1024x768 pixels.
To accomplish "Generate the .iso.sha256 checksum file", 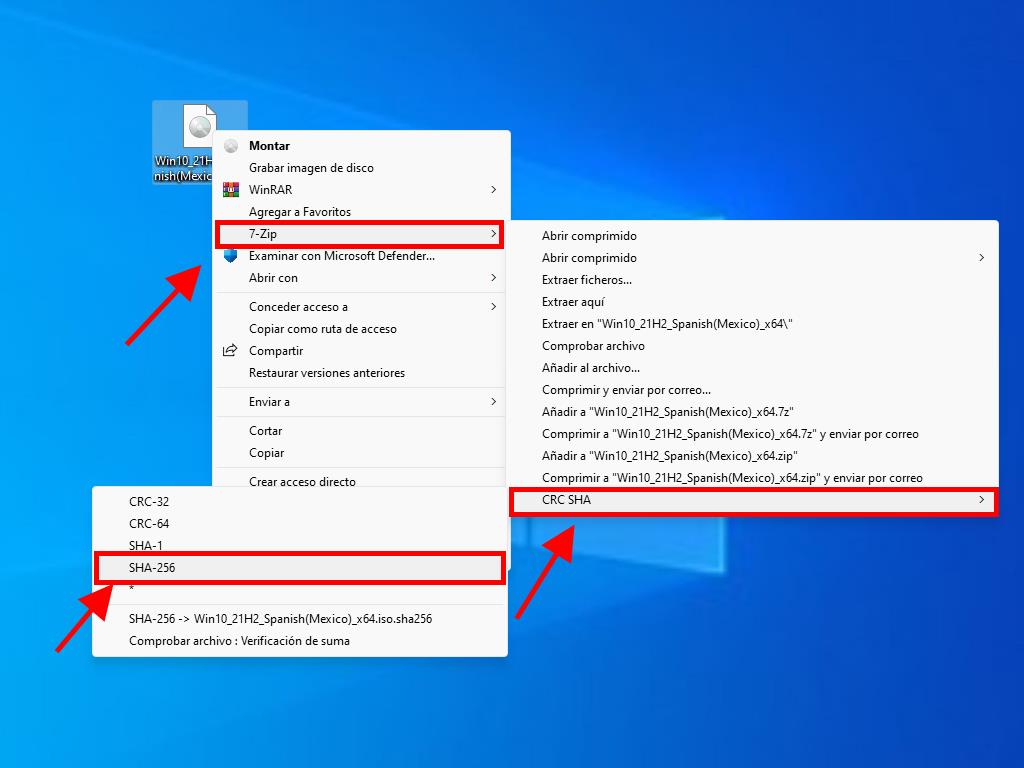I will (280, 619).
